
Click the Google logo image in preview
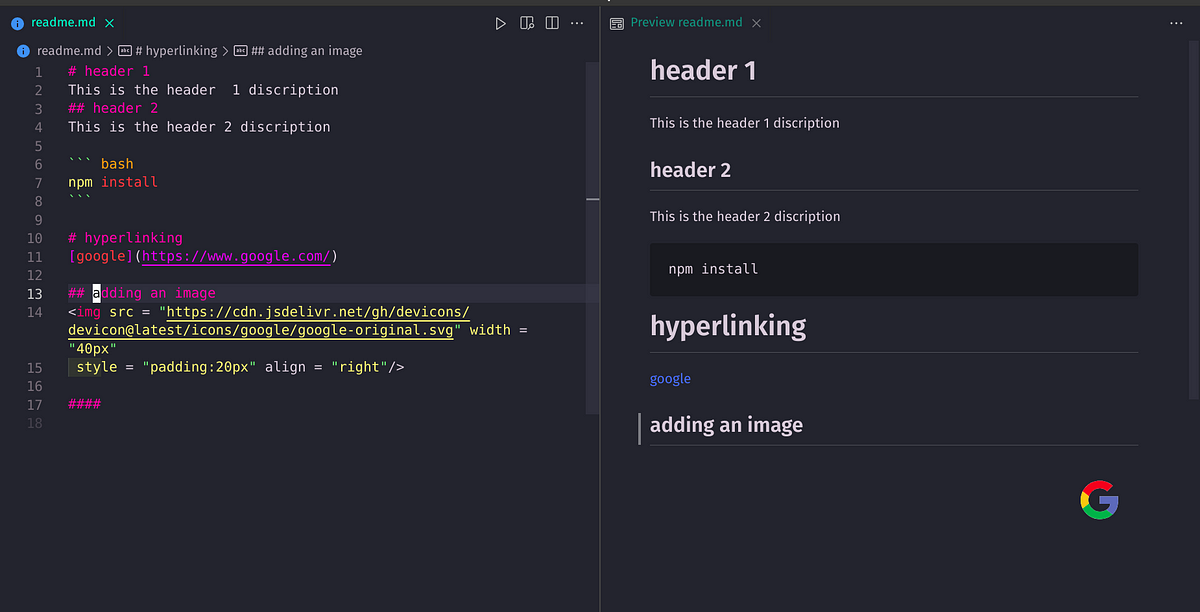click(x=1099, y=499)
